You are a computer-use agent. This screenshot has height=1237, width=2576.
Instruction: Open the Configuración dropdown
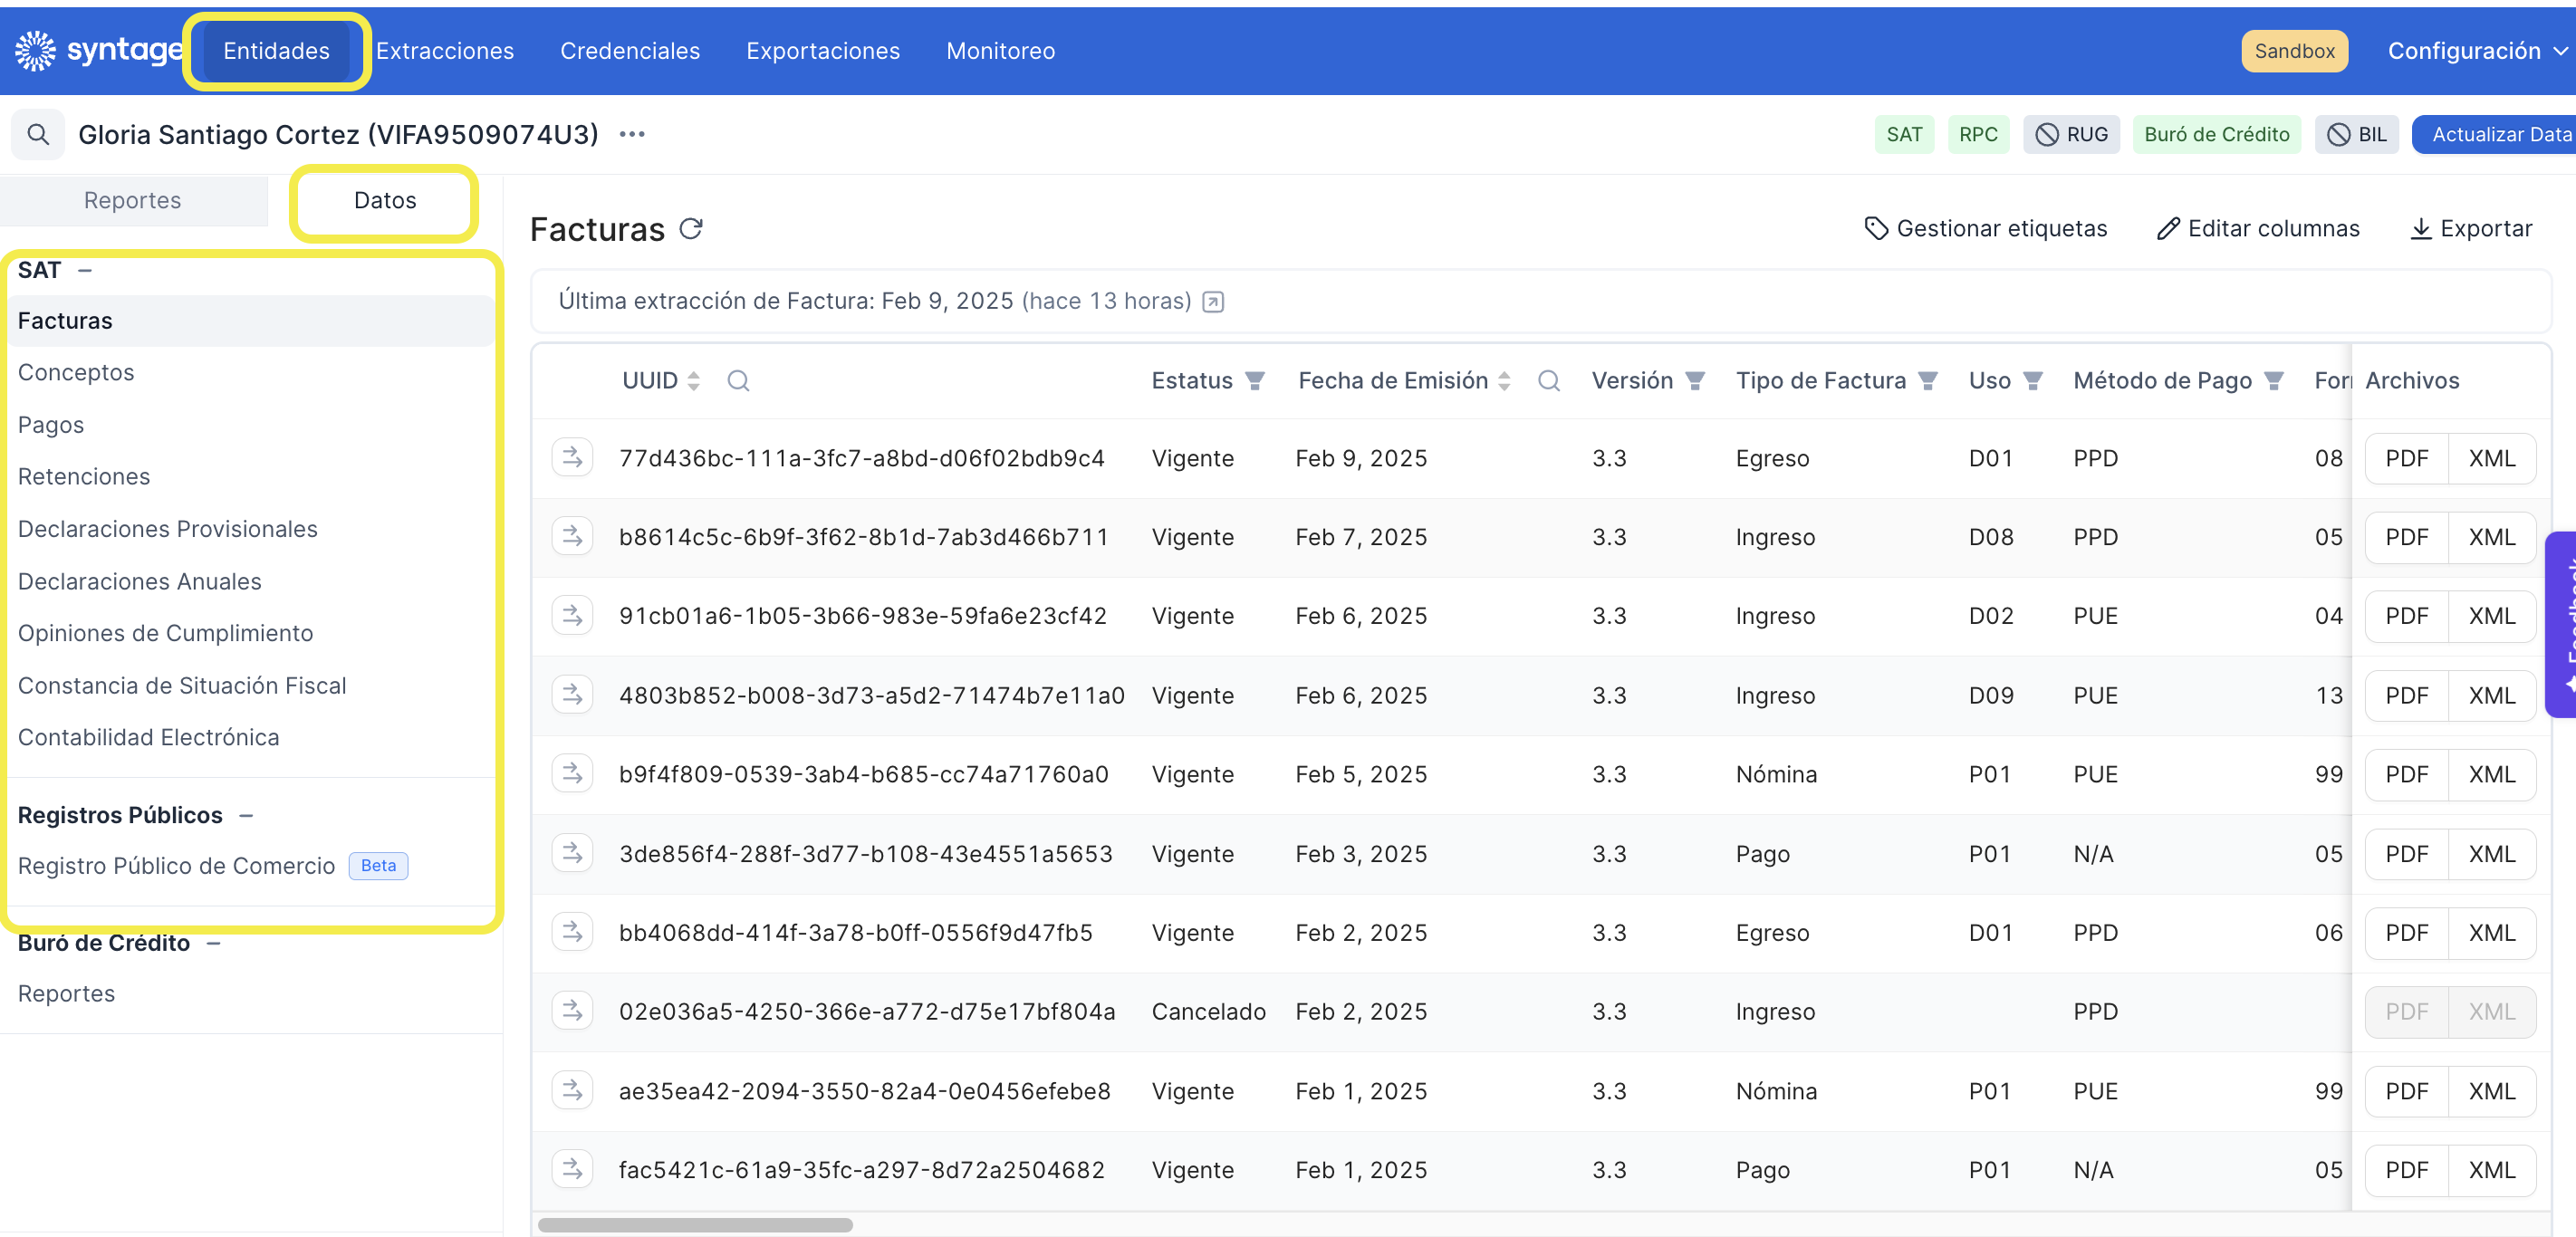tap(2477, 50)
